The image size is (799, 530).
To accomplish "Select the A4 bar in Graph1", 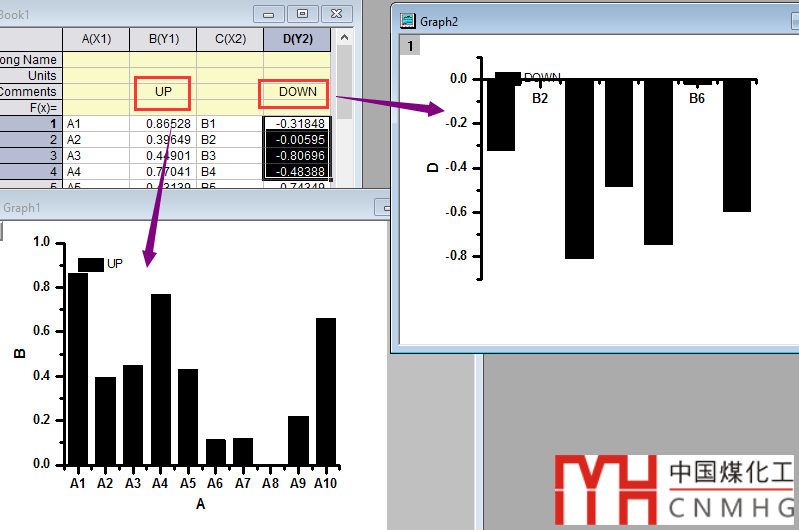I will (x=161, y=380).
